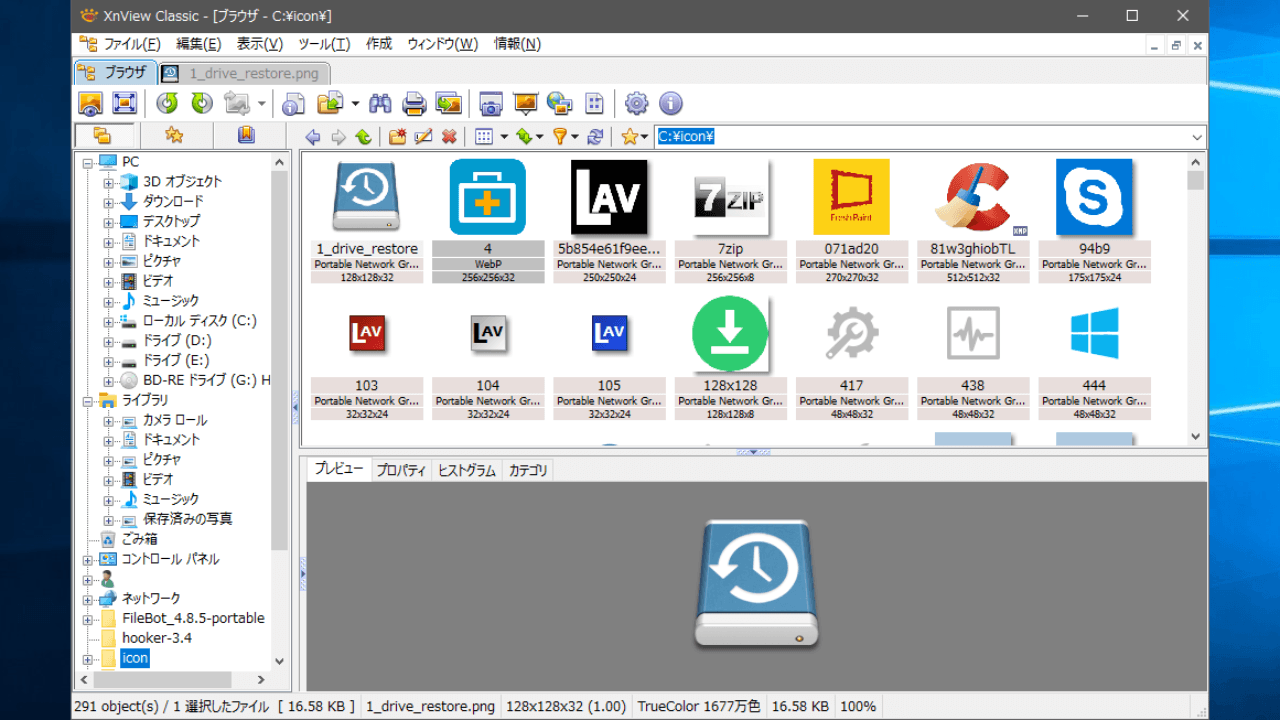
Task: Open image in viewer toolbar icon
Action: pos(90,103)
